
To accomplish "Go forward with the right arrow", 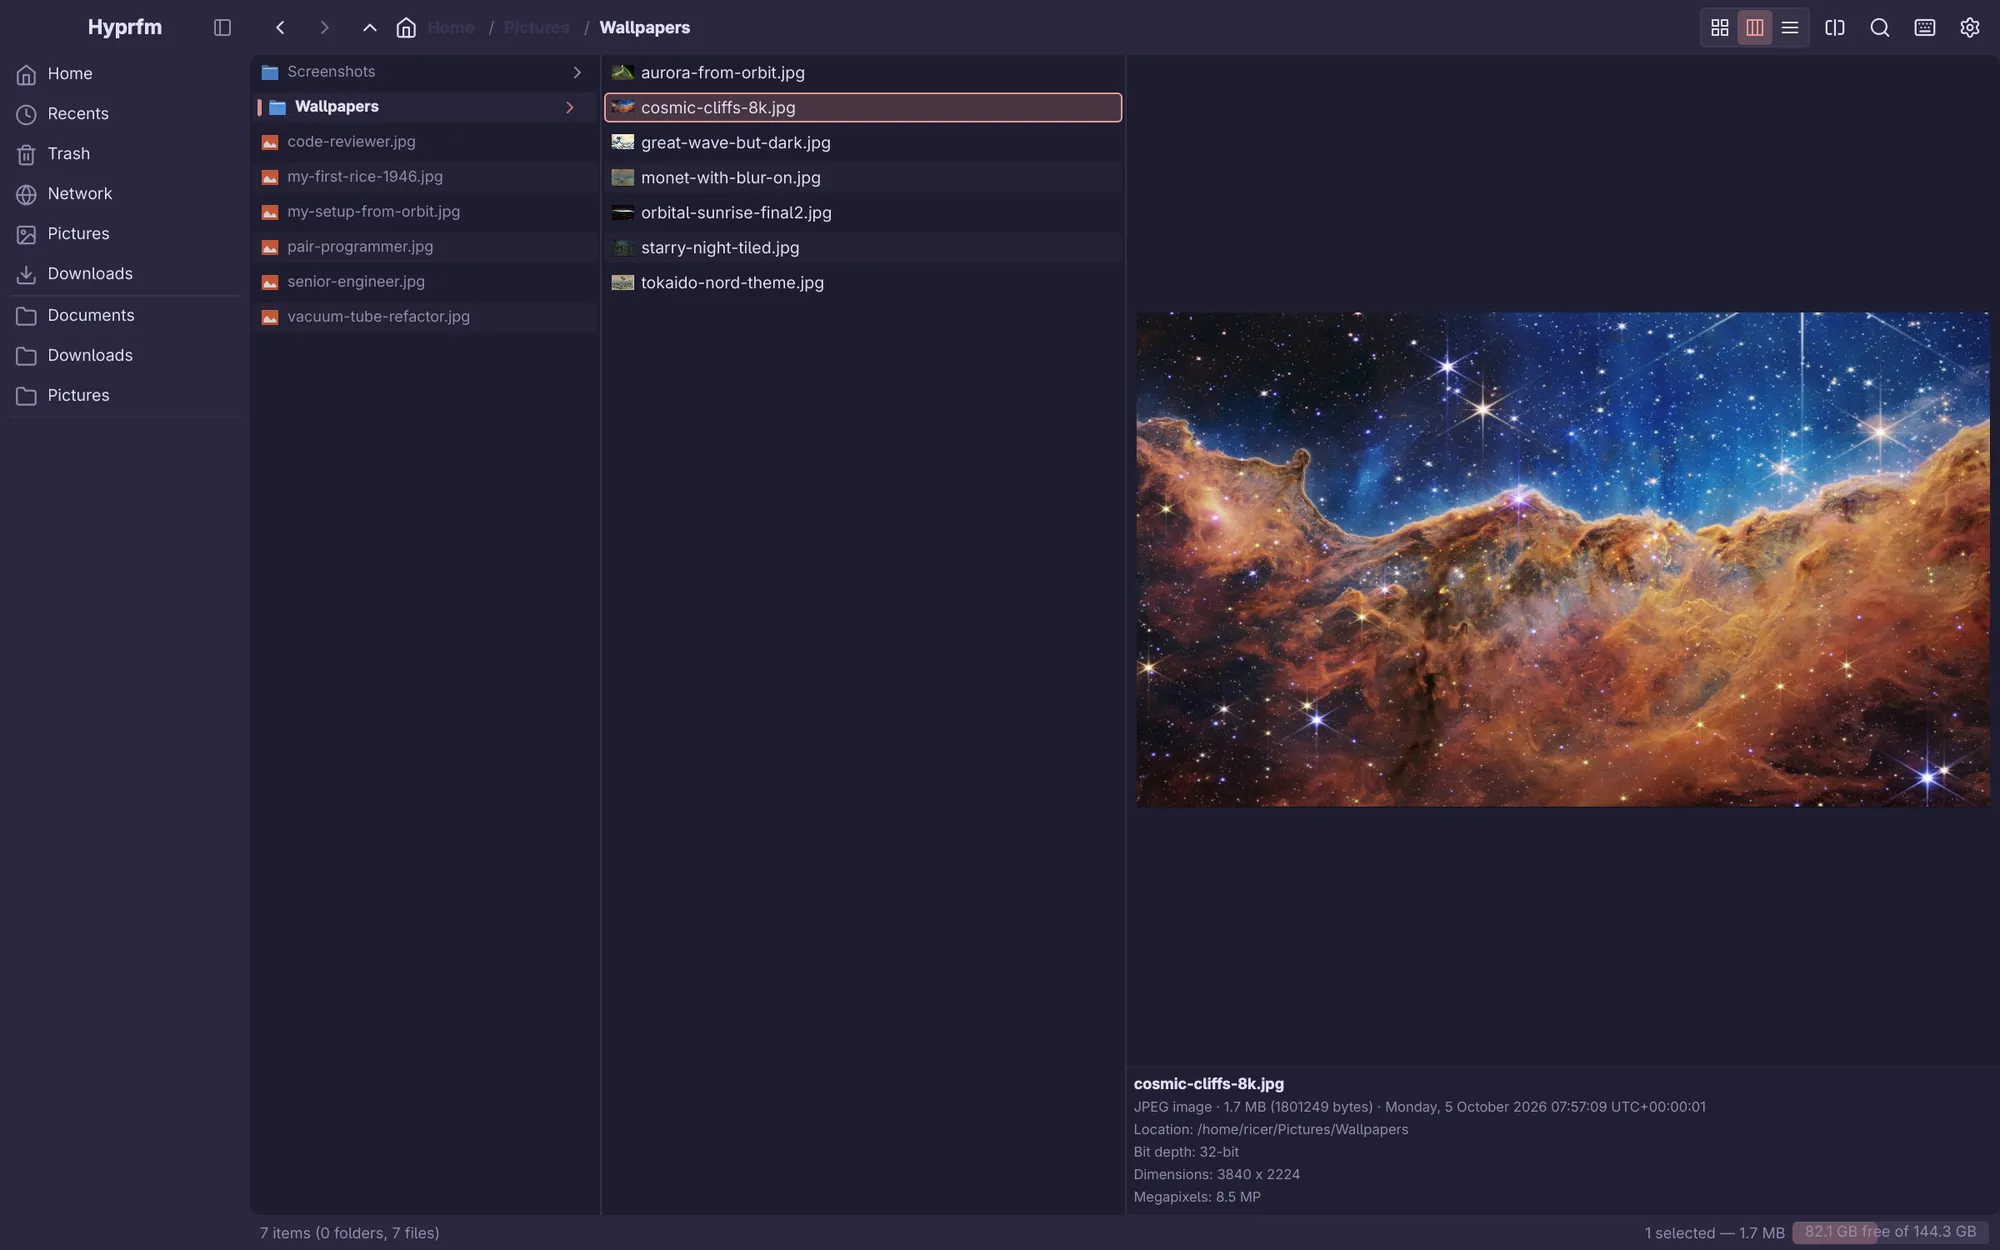I will click(324, 28).
